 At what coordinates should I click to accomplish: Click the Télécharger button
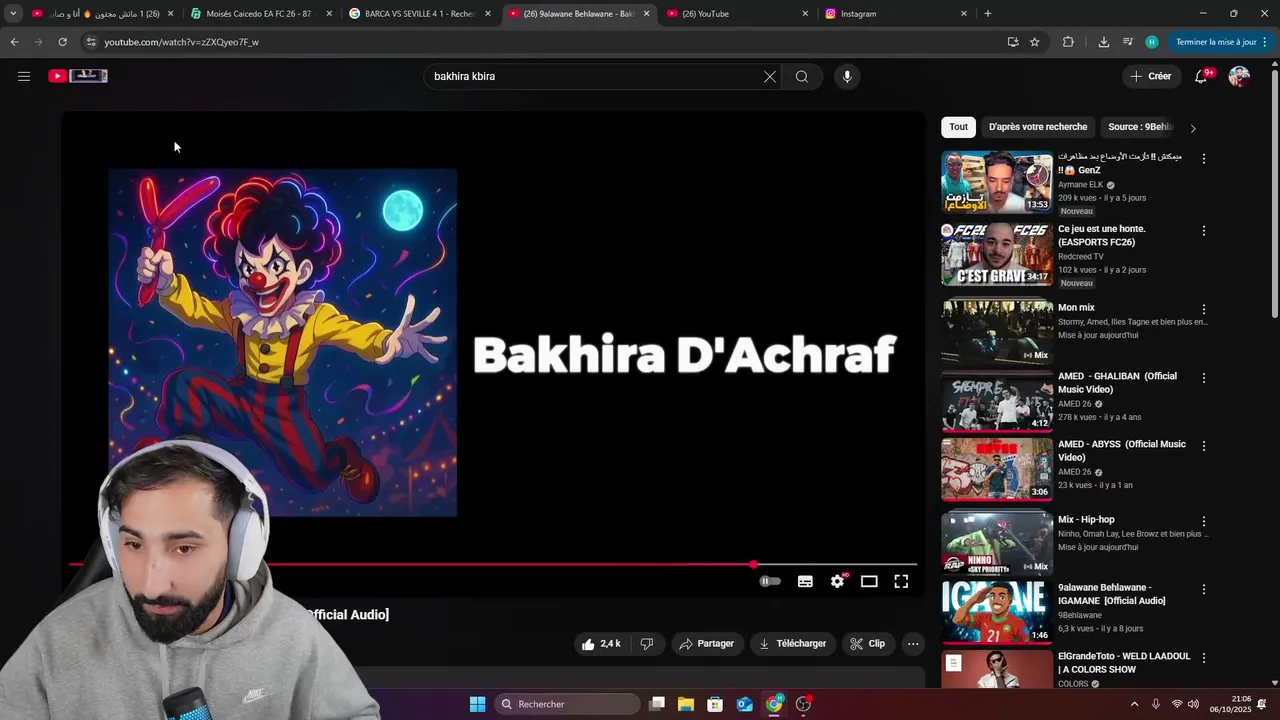[792, 644]
